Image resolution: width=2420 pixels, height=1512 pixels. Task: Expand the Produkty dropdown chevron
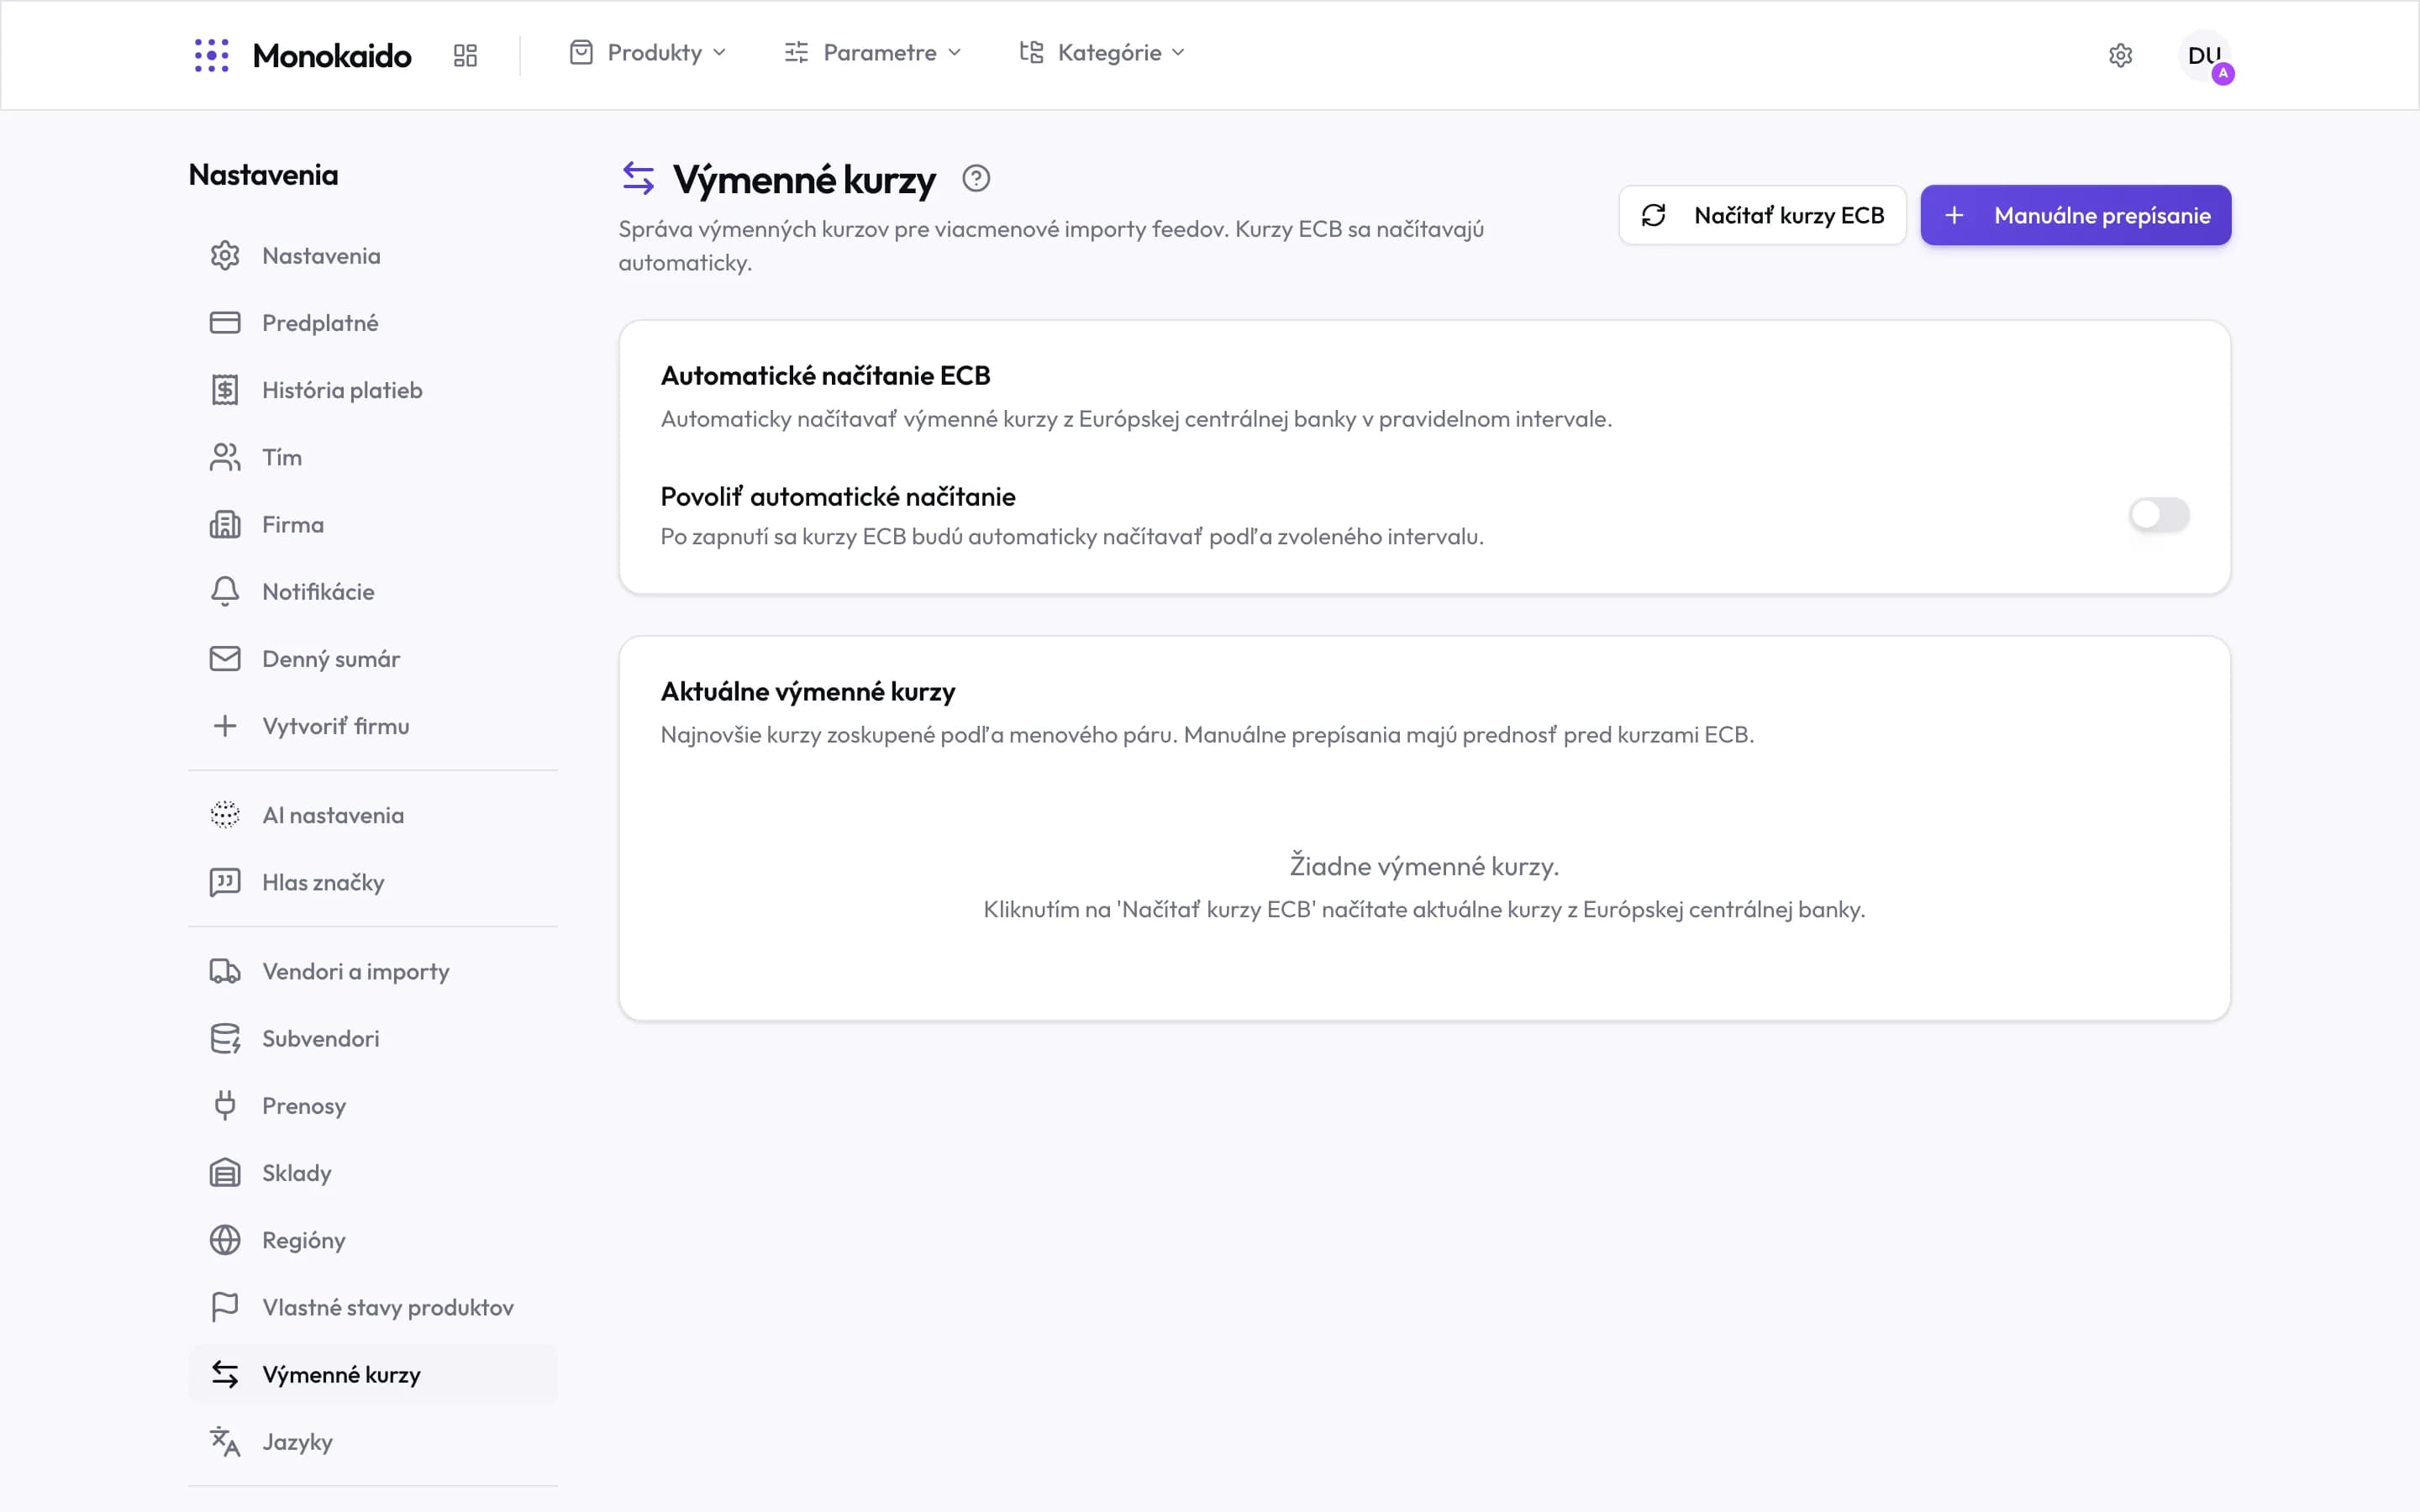tap(719, 53)
